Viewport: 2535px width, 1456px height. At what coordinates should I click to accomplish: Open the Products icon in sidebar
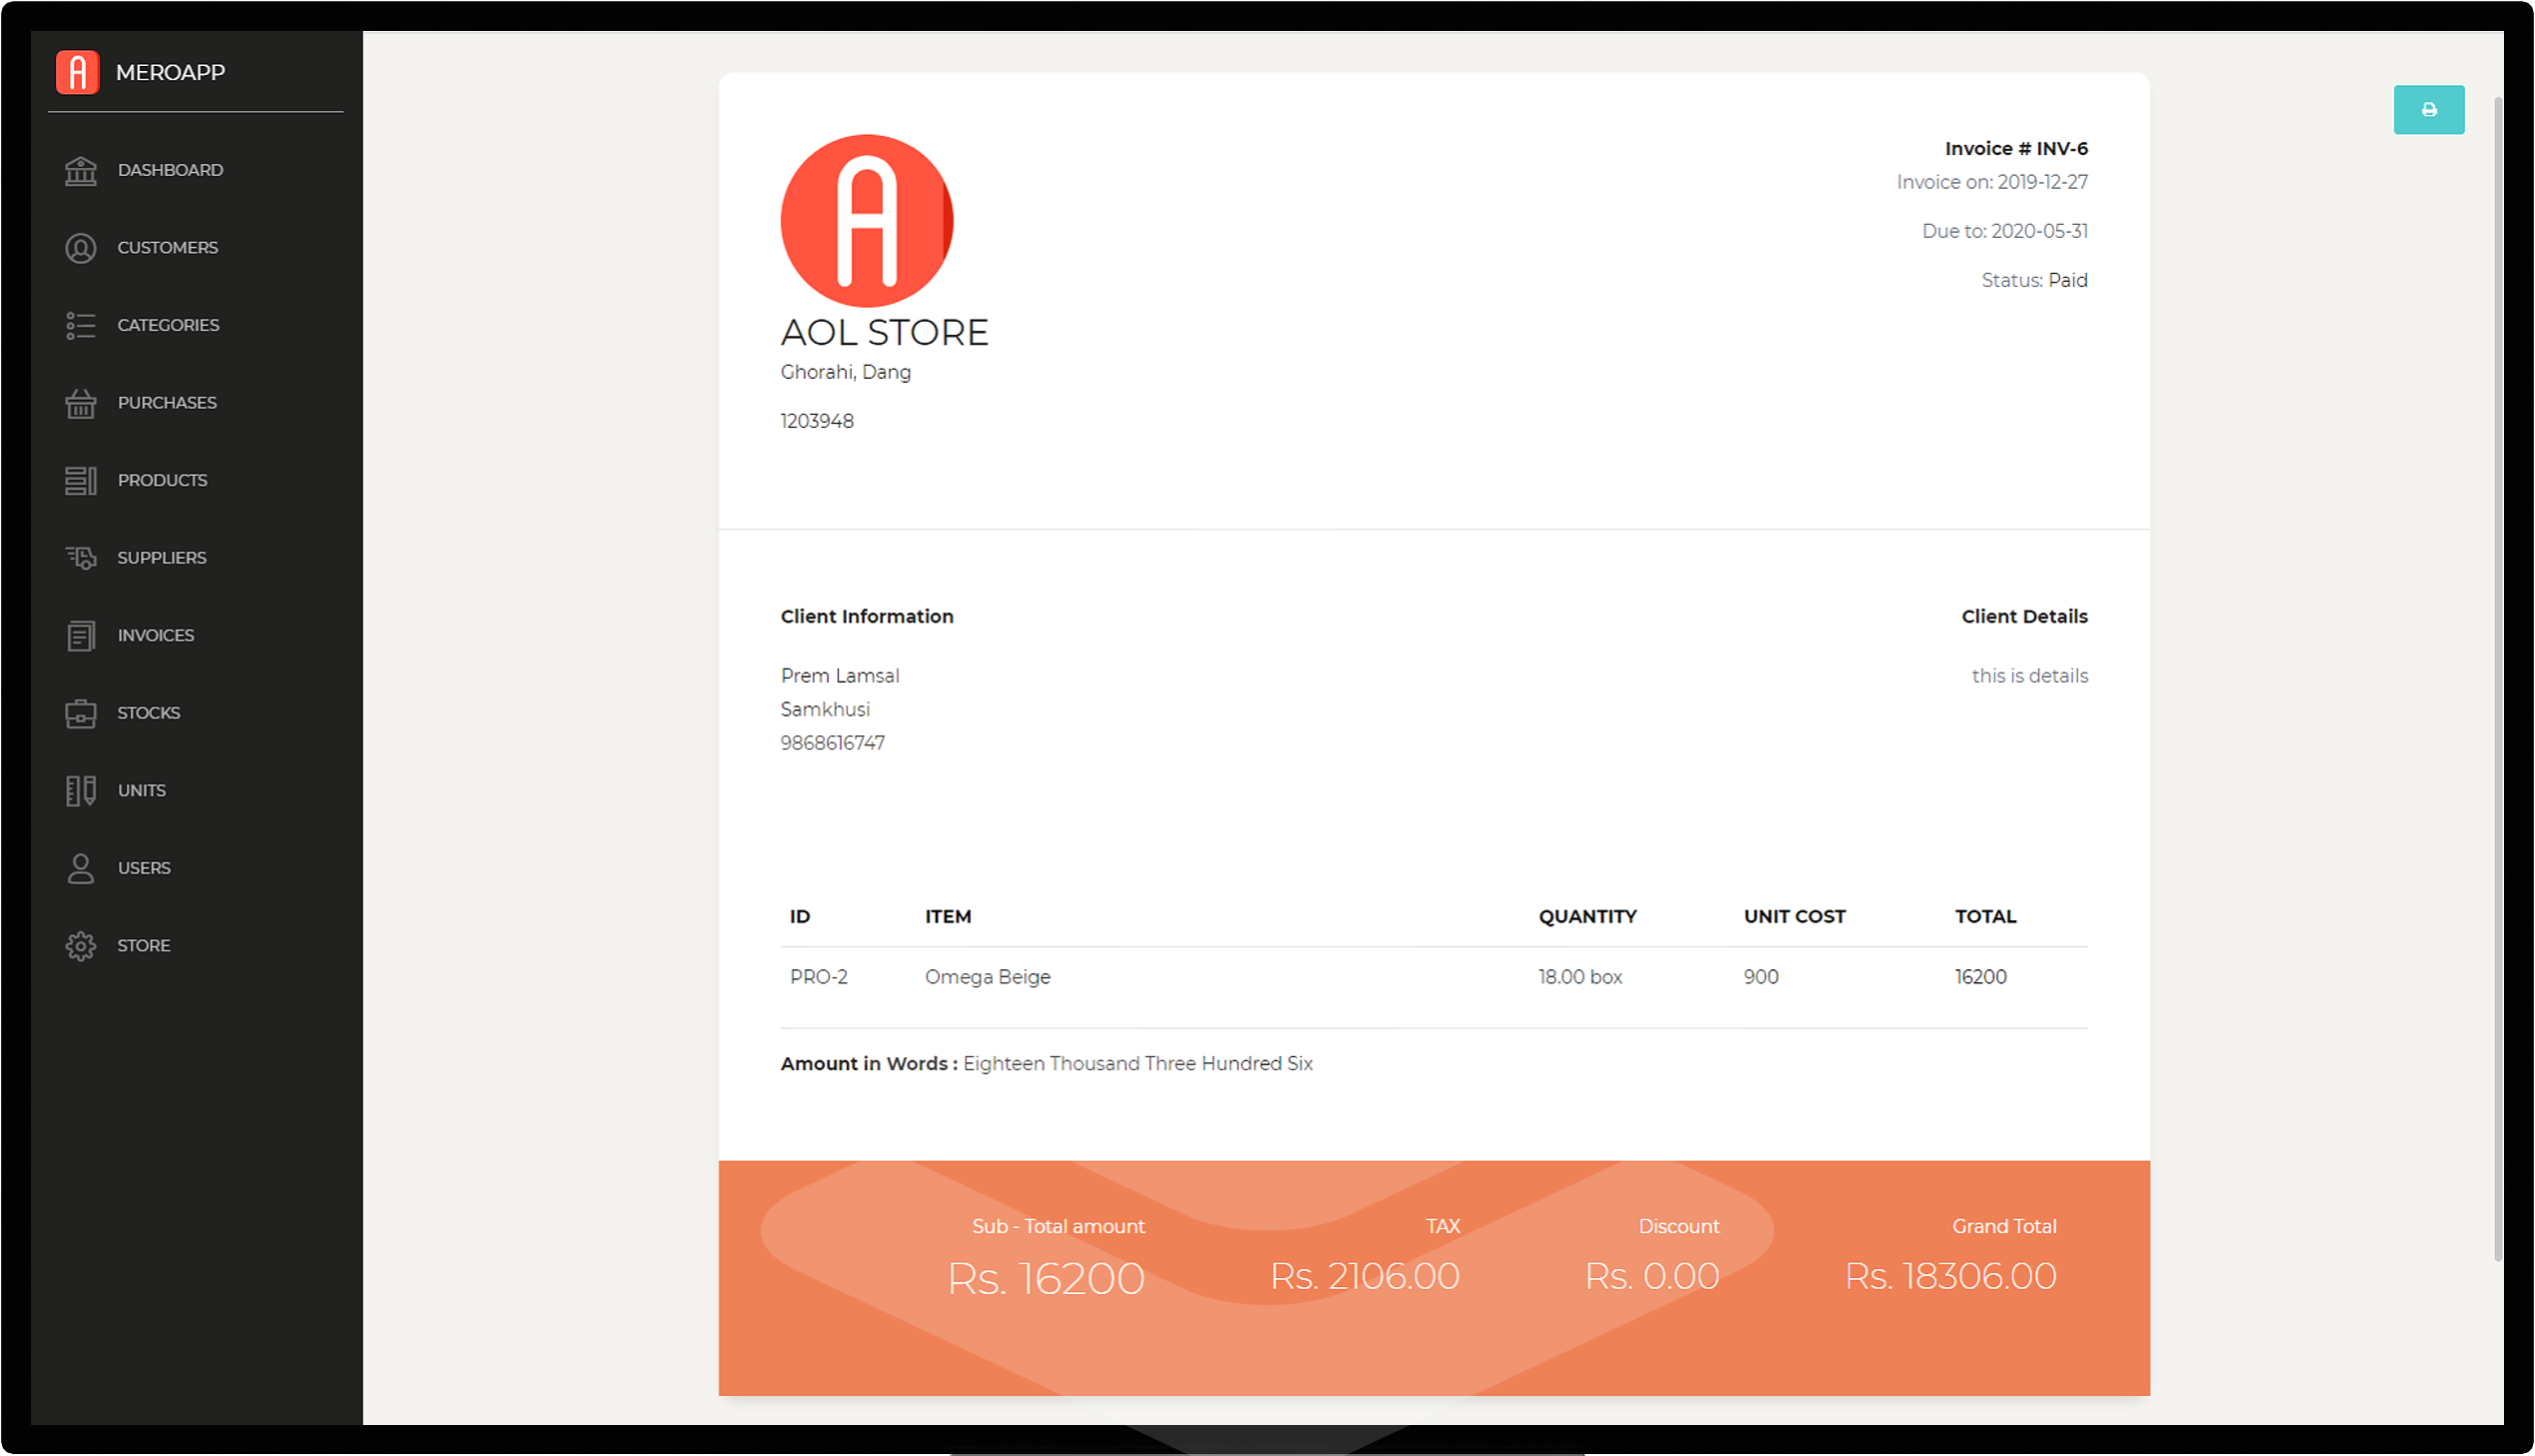(81, 480)
